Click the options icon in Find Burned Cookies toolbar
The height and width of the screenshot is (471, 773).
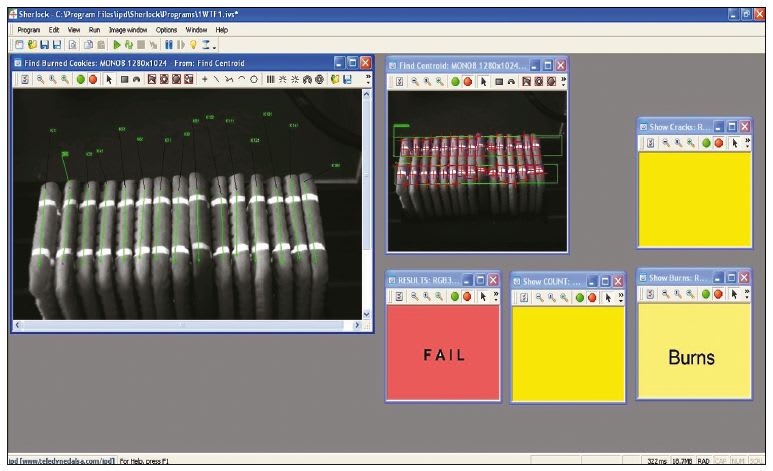tap(25, 79)
